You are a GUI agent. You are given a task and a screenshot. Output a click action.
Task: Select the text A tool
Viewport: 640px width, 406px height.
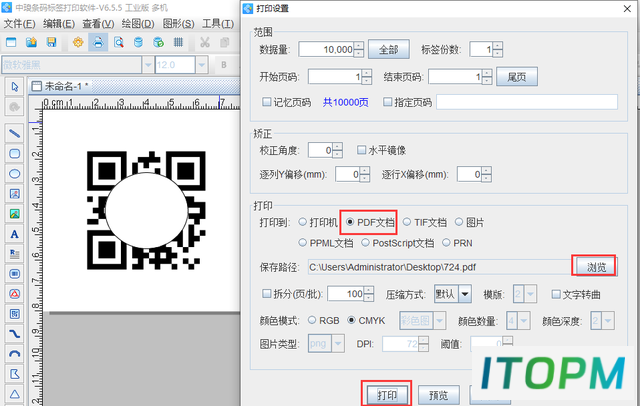pos(15,234)
